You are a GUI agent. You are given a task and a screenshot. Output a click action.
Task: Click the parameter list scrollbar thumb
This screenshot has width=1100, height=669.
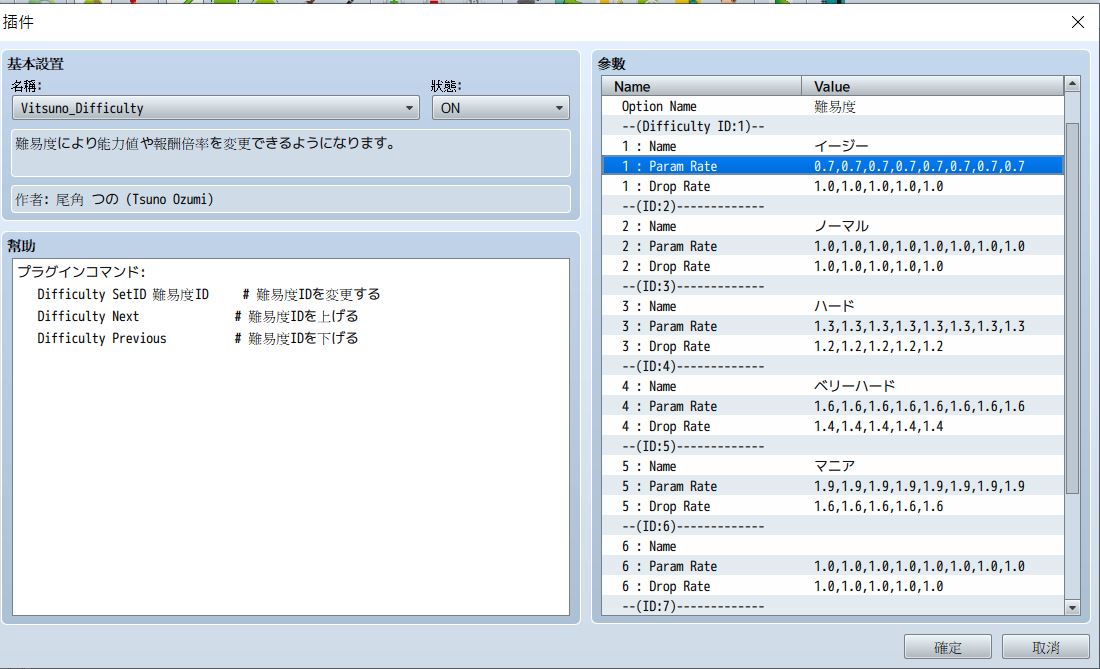1072,309
